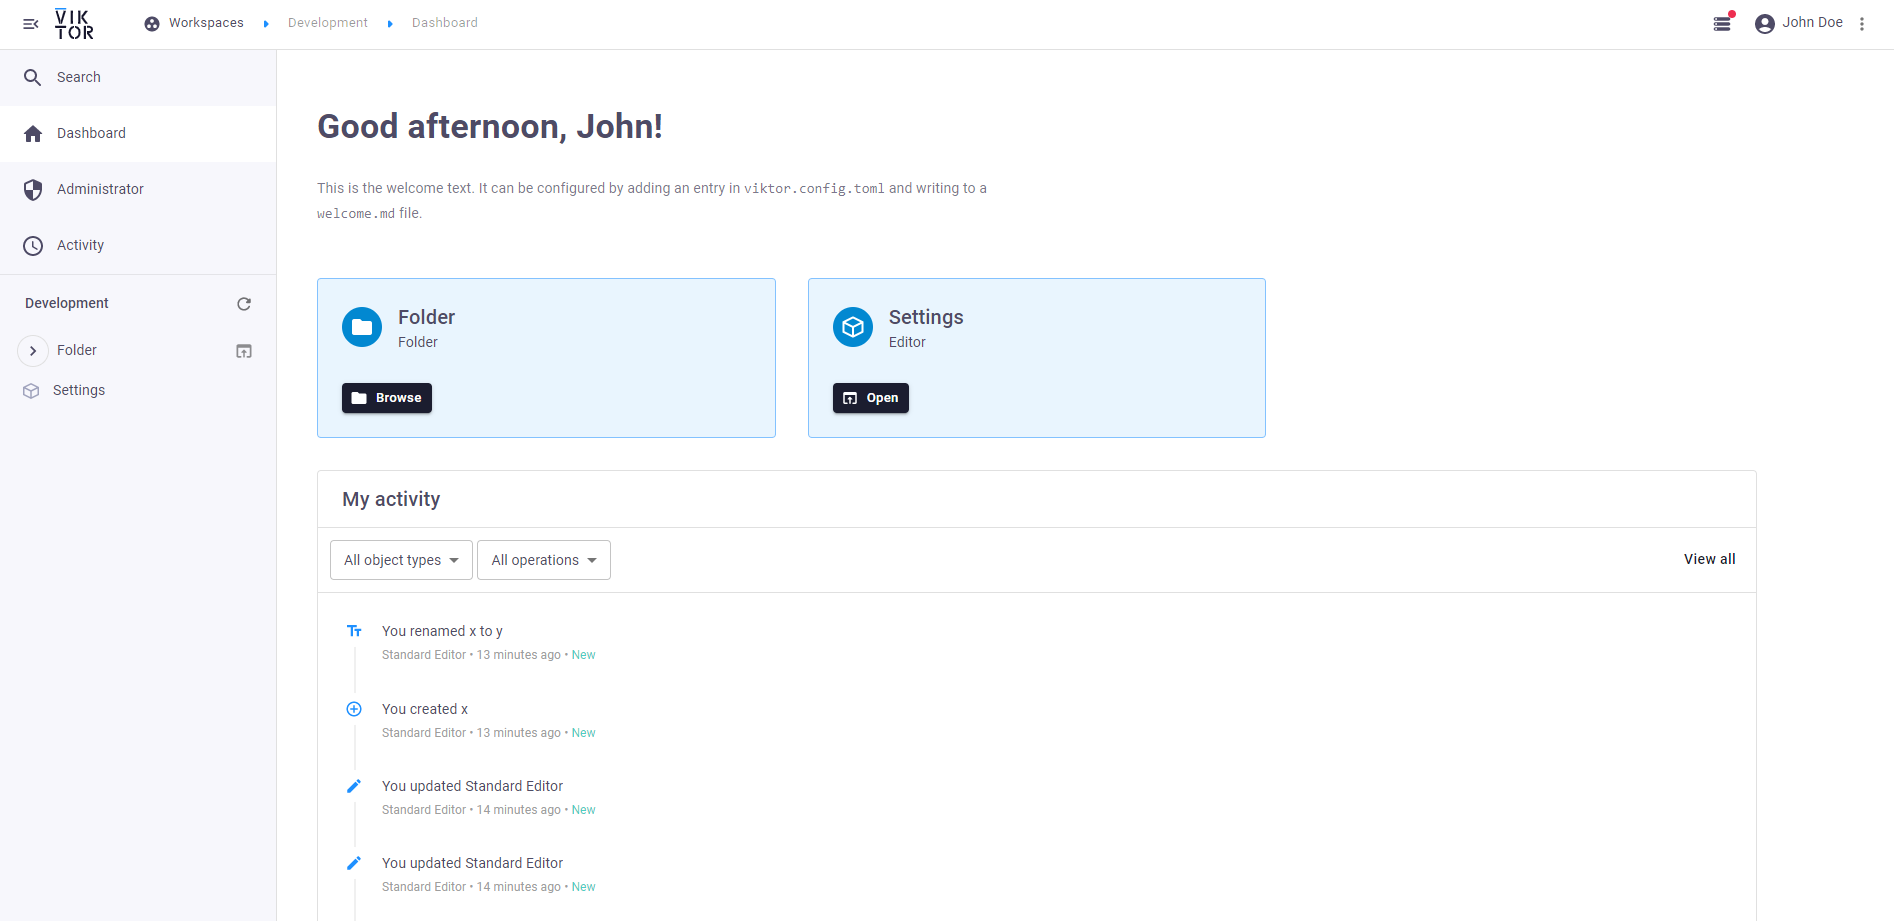The image size is (1894, 921).
Task: Go to Administrator in the sidebar
Action: pyautogui.click(x=100, y=189)
